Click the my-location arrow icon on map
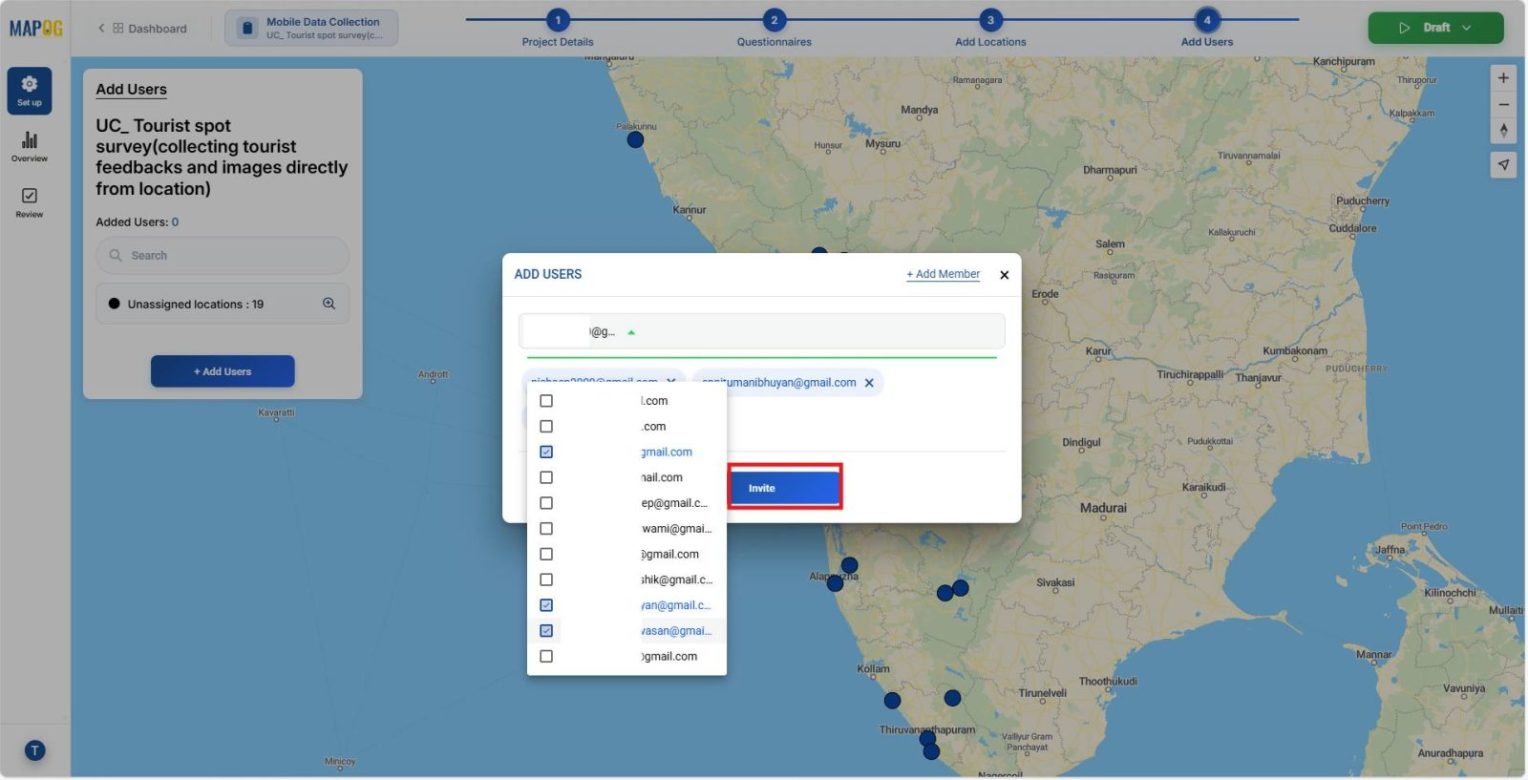 pos(1503,164)
